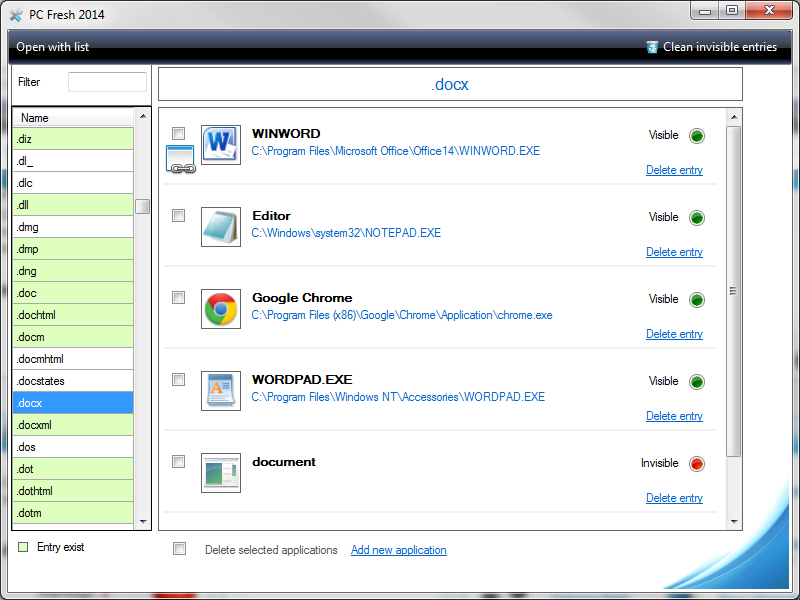Tick the Entry exist checkbox
This screenshot has width=800, height=600.
click(23, 547)
